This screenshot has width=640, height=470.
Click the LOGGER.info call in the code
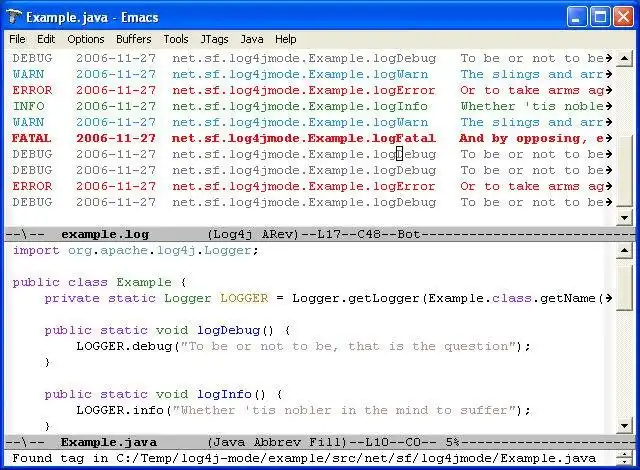[120, 410]
